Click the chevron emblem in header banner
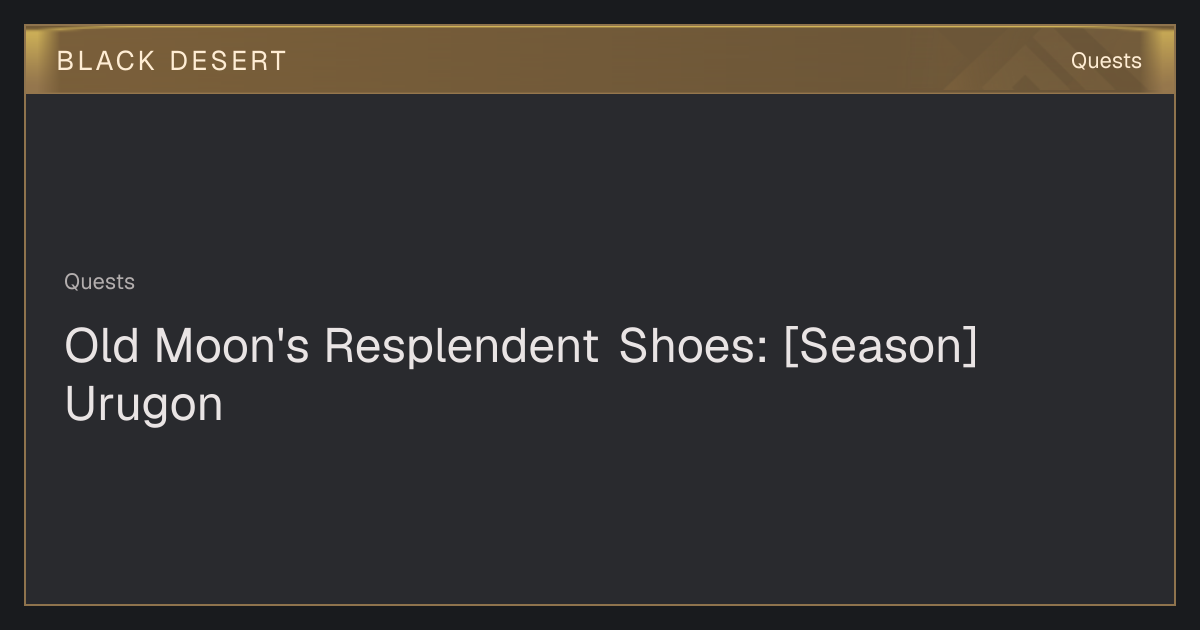The width and height of the screenshot is (1200, 630). coord(1010,62)
